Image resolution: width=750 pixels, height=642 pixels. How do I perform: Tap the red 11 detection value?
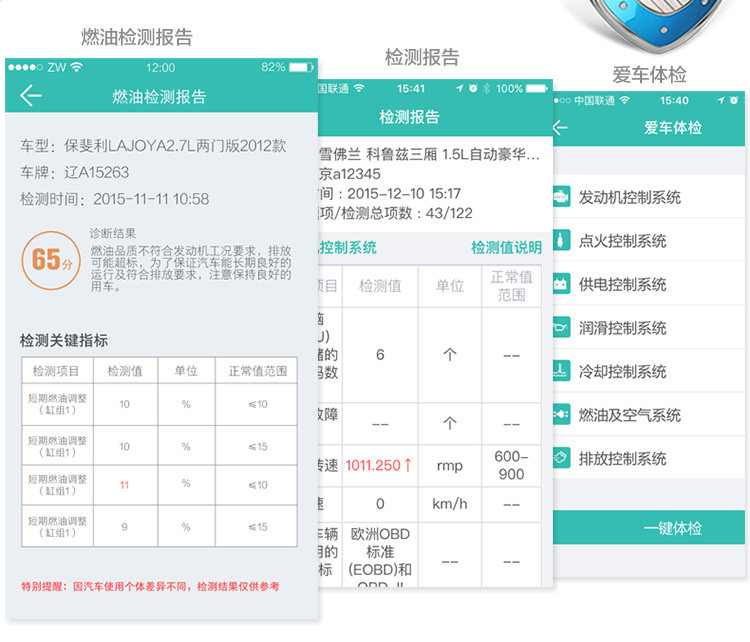124,485
